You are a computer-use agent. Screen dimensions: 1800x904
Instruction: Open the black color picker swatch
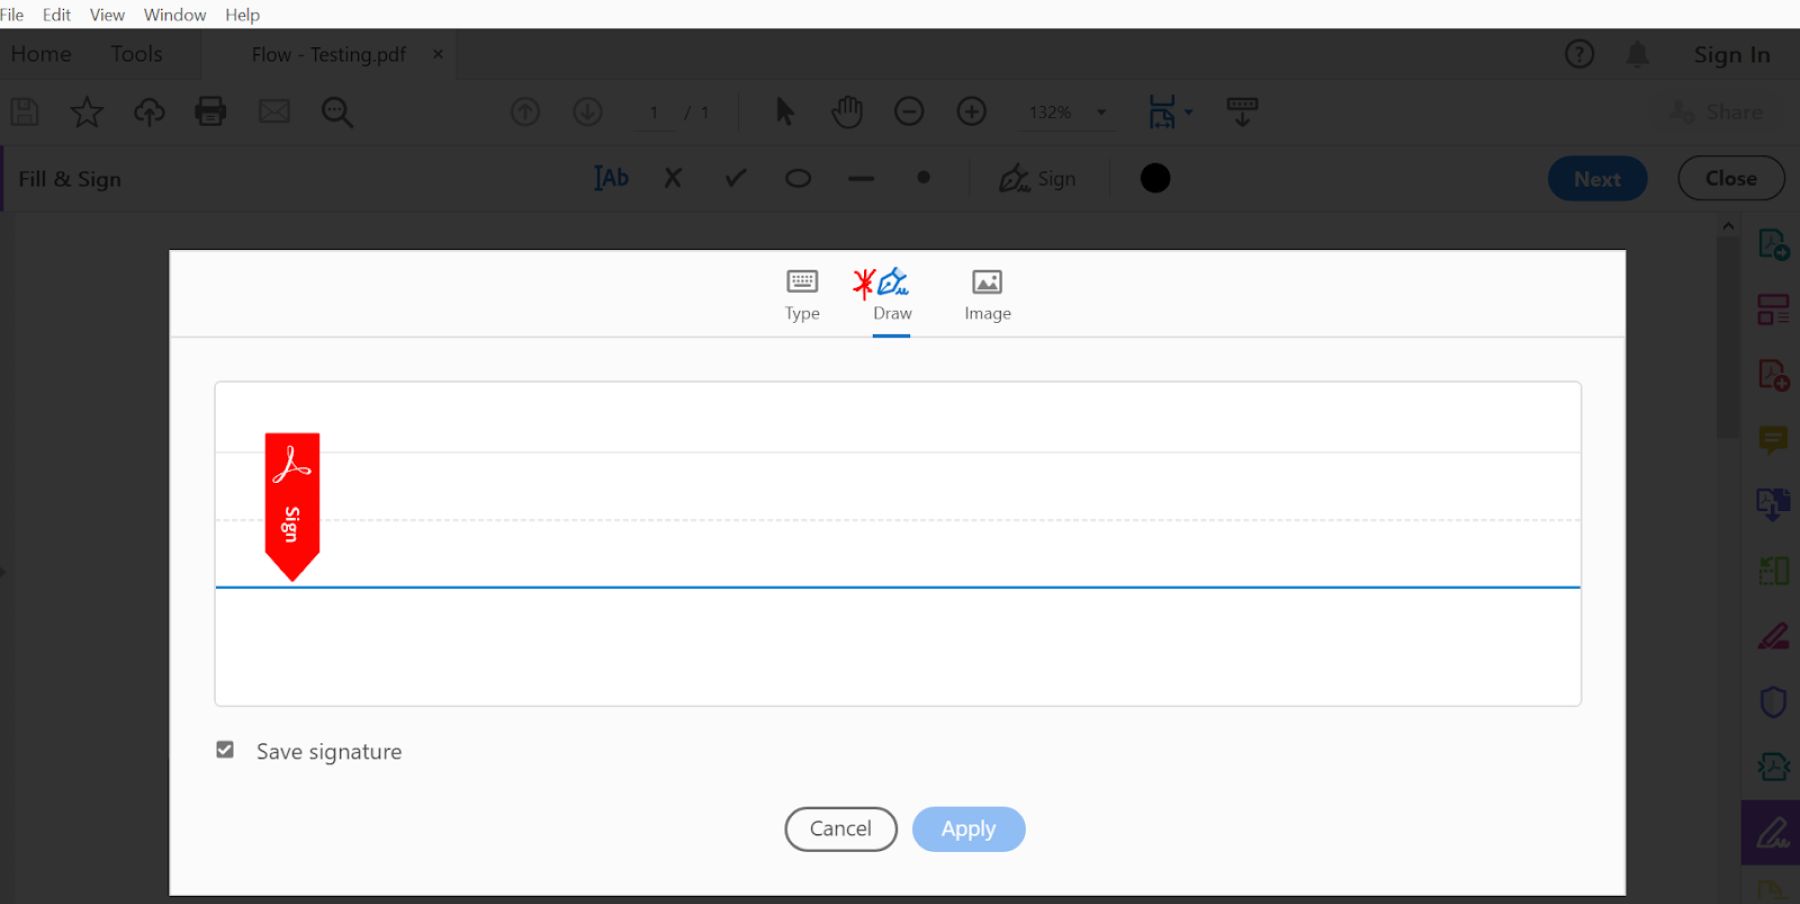[1155, 178]
